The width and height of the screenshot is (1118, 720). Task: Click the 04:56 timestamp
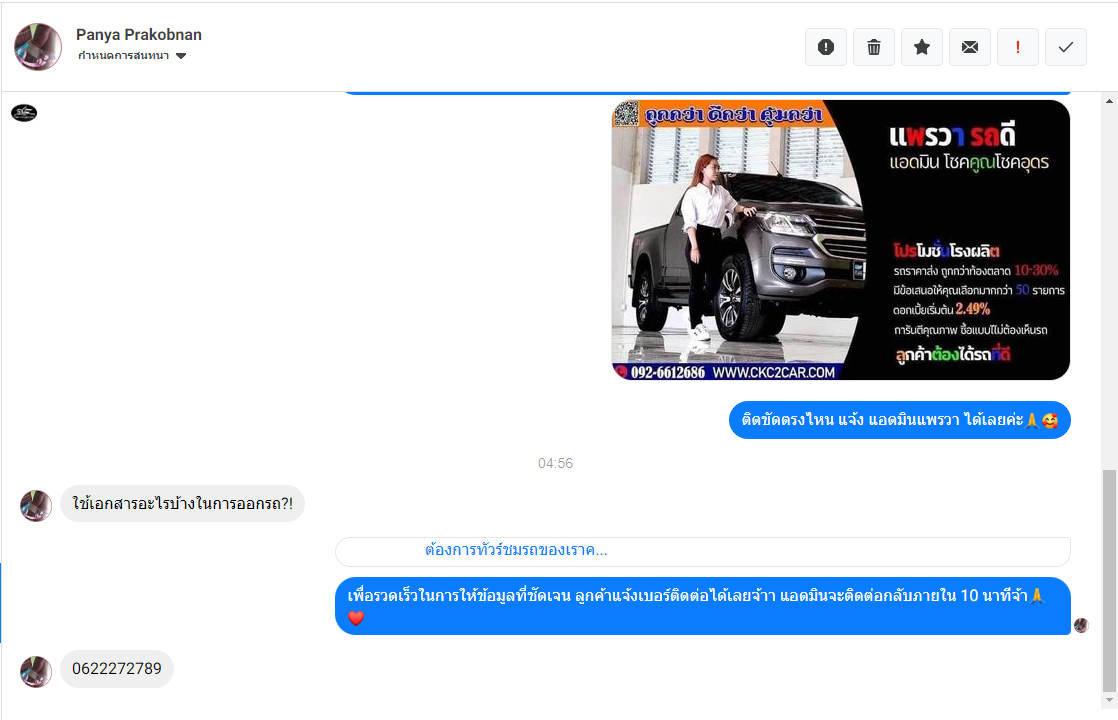(x=555, y=463)
